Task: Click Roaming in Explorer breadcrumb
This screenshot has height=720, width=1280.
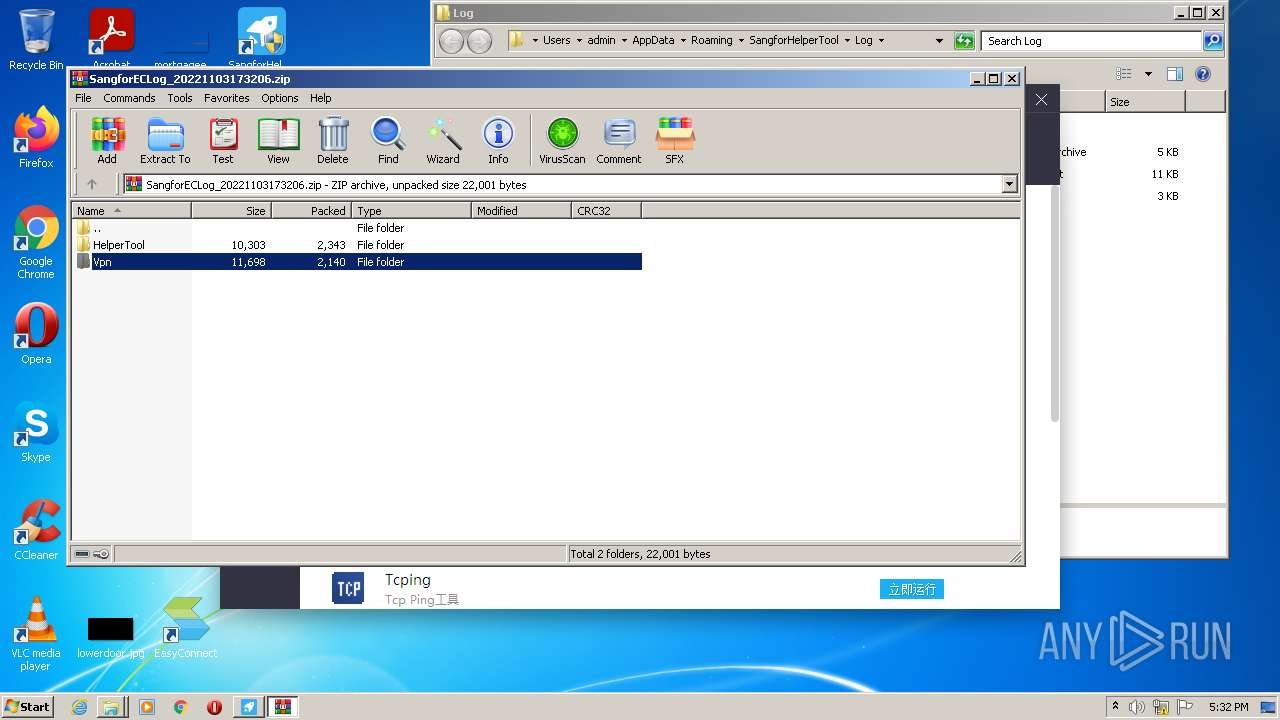Action: pos(711,41)
